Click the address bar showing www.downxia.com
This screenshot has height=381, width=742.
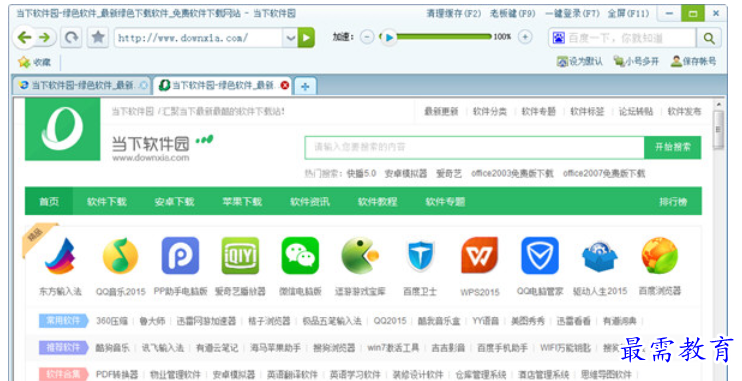click(198, 38)
